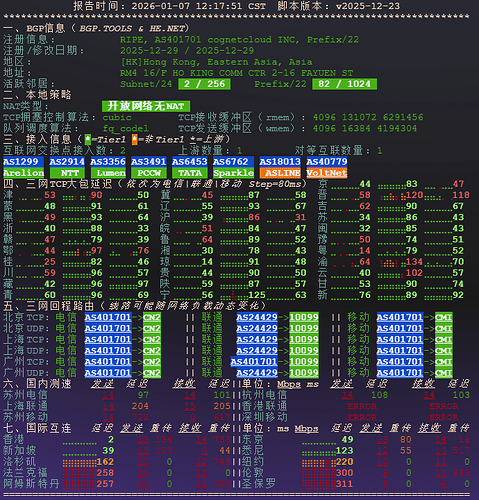The width and height of the screenshot is (479, 500).
Task: Click the AS6453 TATA badge
Action: (190, 167)
